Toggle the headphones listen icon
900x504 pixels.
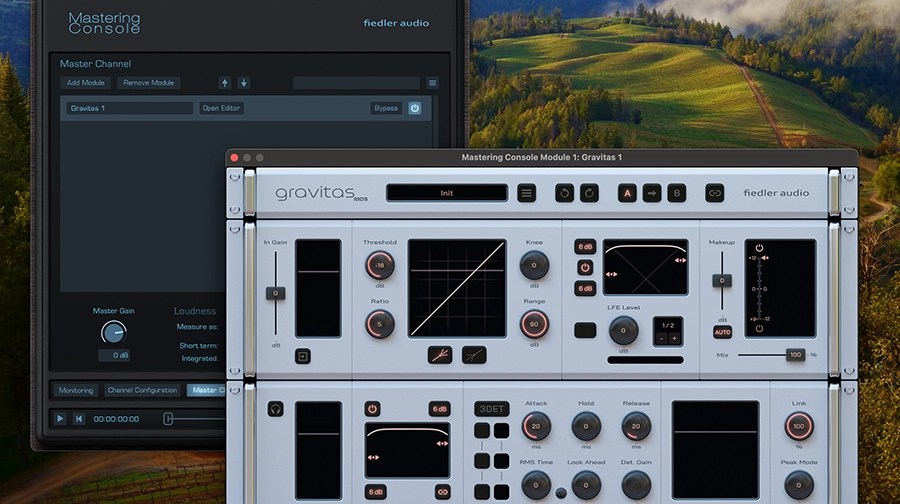[276, 409]
